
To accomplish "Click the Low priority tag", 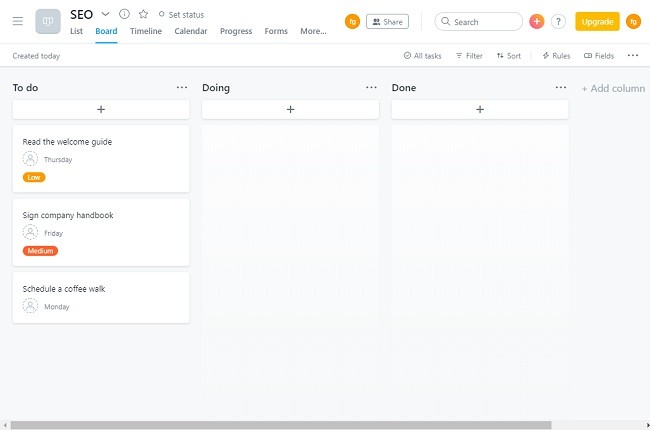I will click(x=34, y=177).
